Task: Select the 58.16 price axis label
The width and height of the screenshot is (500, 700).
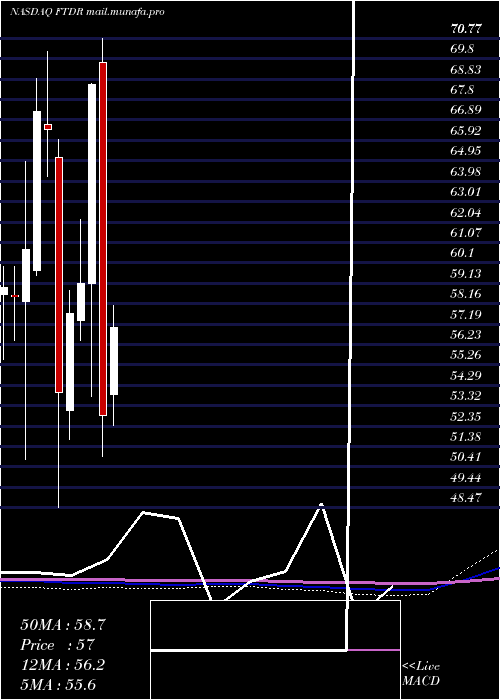Action: point(466,294)
